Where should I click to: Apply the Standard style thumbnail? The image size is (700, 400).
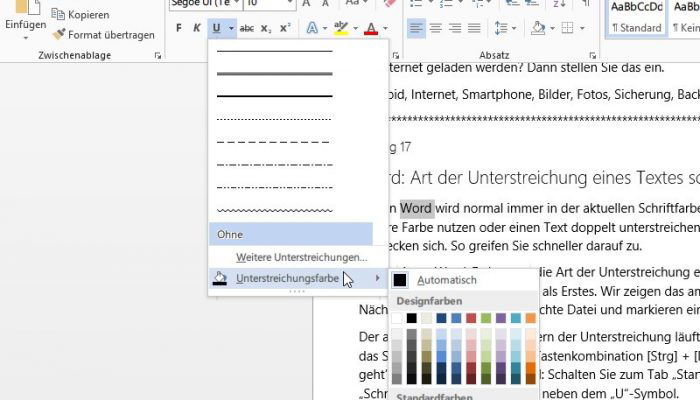tap(637, 17)
